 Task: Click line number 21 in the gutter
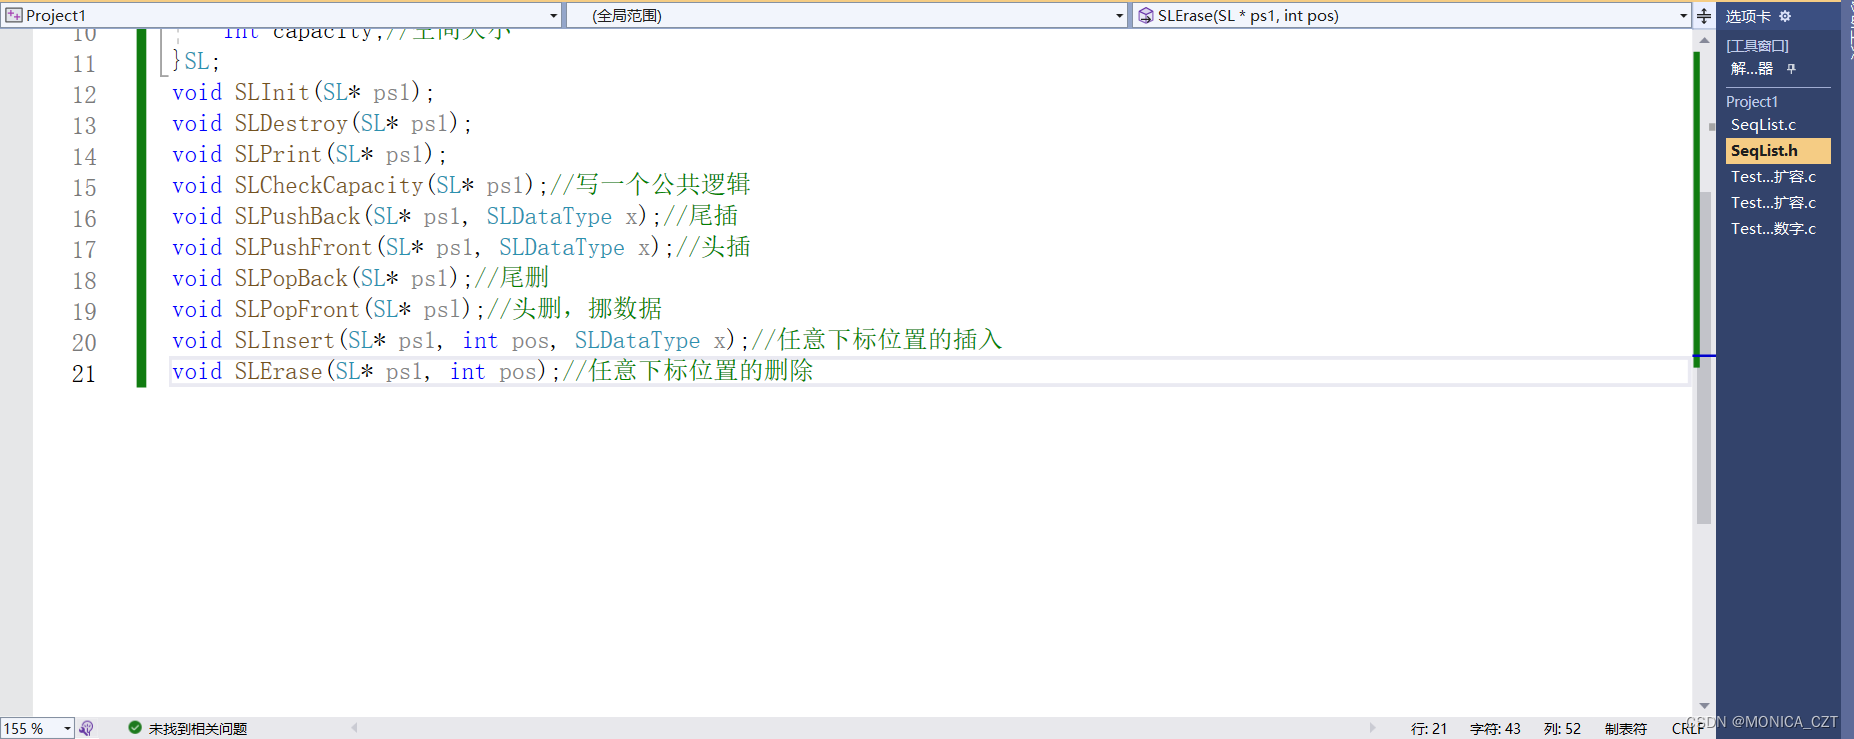84,374
